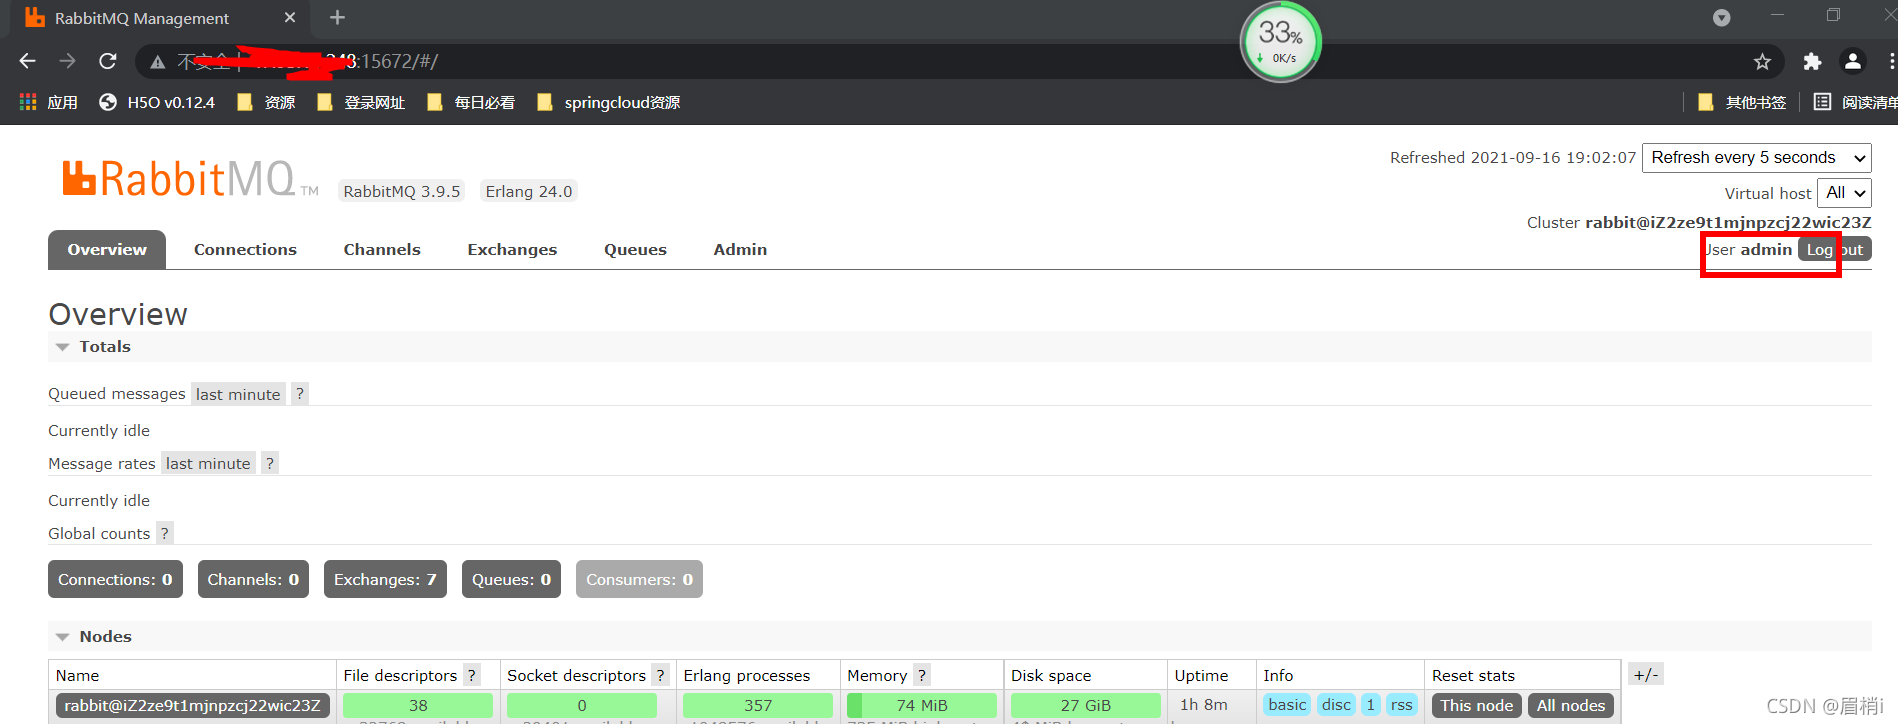Switch to the Queues tab
1898x724 pixels.
635,250
